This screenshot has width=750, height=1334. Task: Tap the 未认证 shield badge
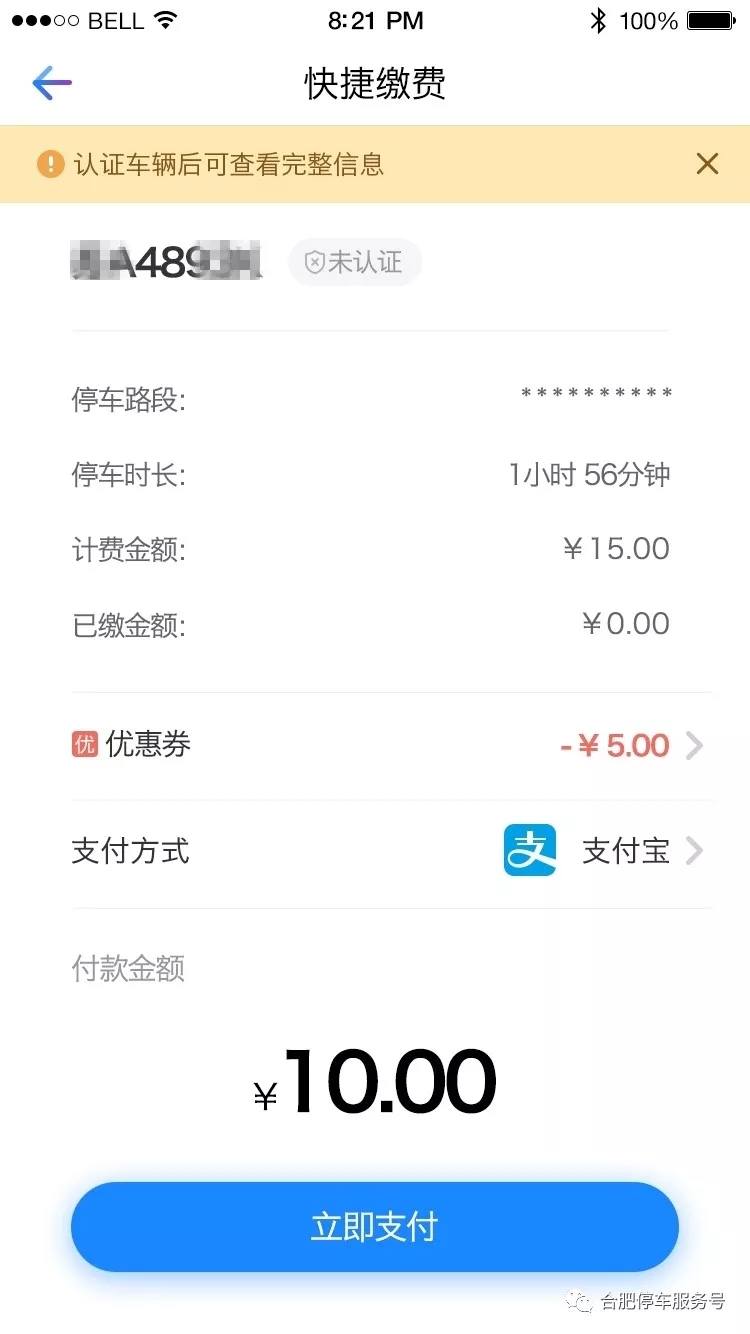click(x=354, y=263)
